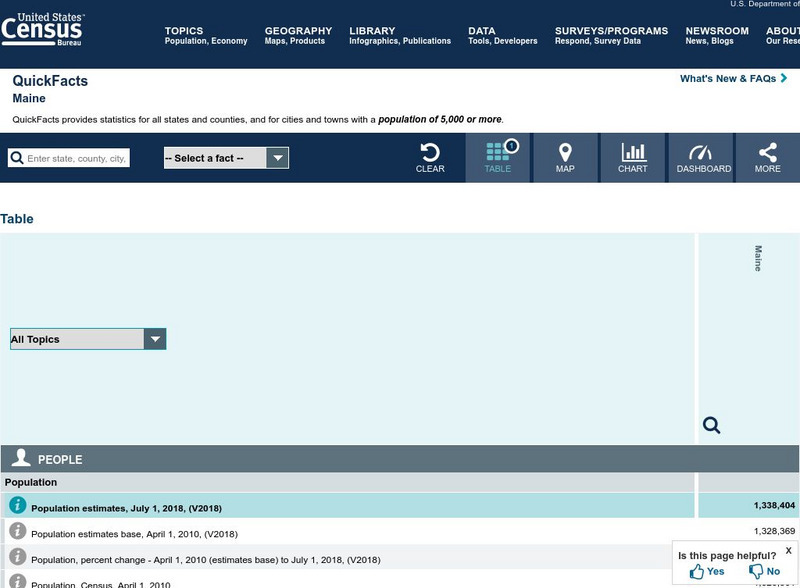The width and height of the screenshot is (800, 588).
Task: Open the DASHBOARD view icon
Action: coord(702,157)
